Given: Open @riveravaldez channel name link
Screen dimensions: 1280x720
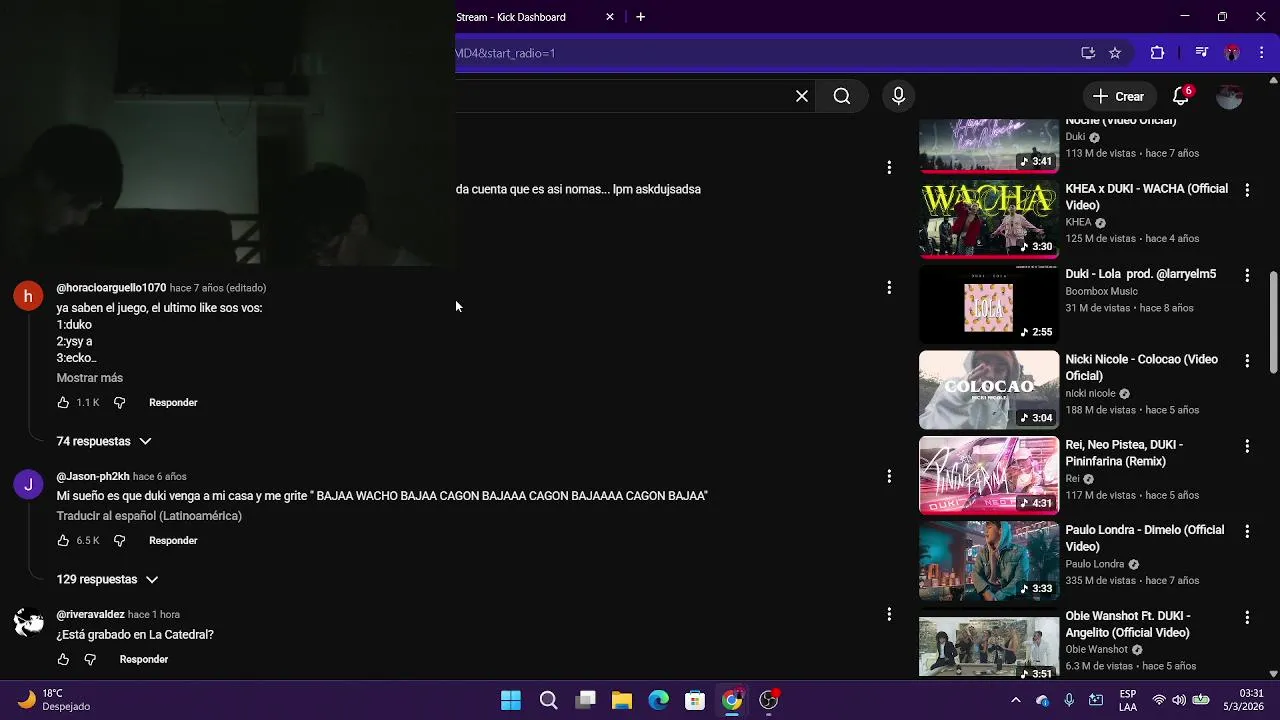Looking at the screenshot, I should [x=90, y=614].
